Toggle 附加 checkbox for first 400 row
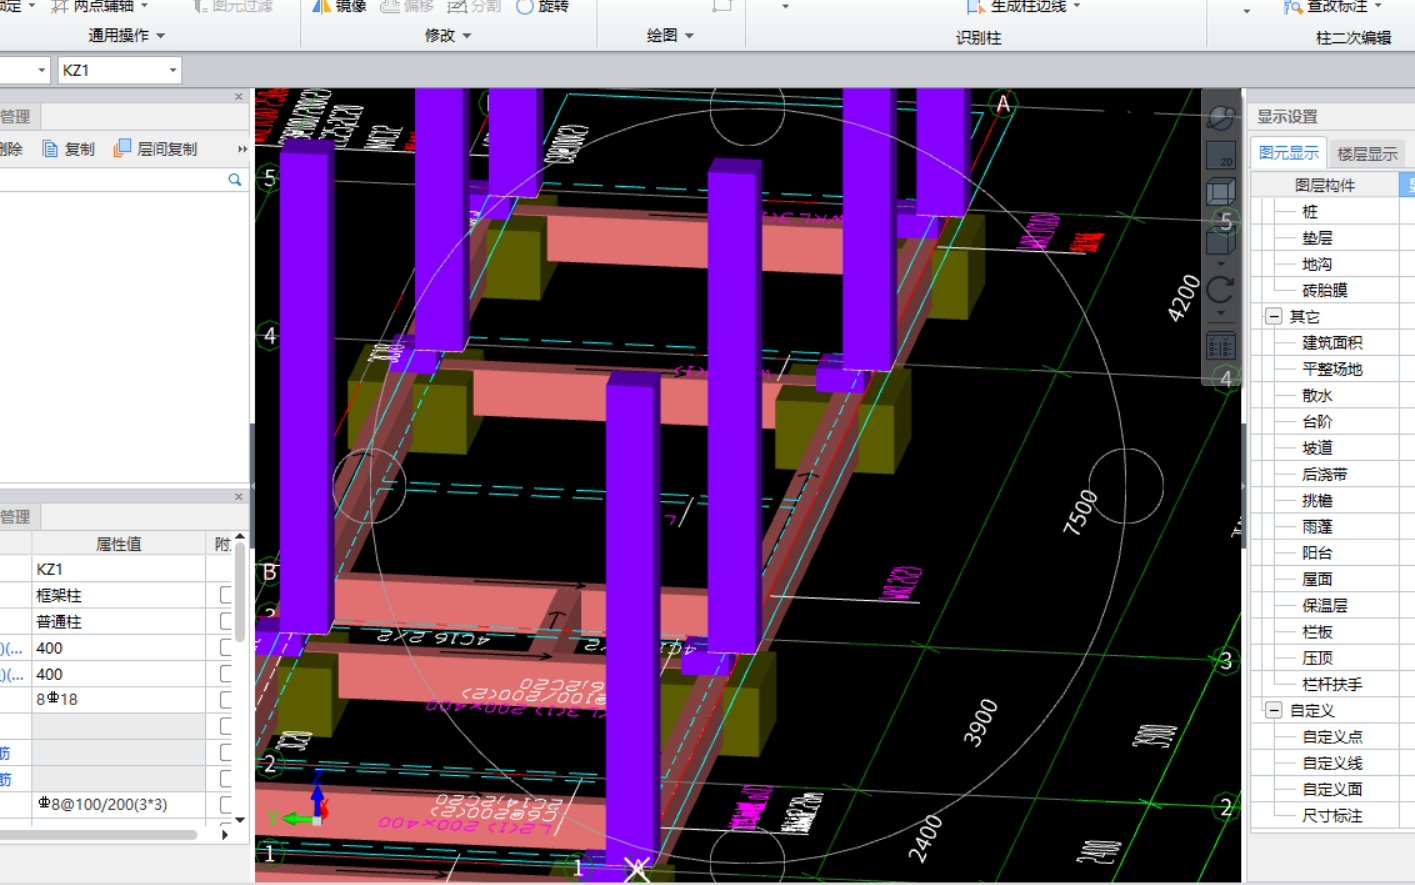The height and width of the screenshot is (885, 1415). click(x=226, y=647)
